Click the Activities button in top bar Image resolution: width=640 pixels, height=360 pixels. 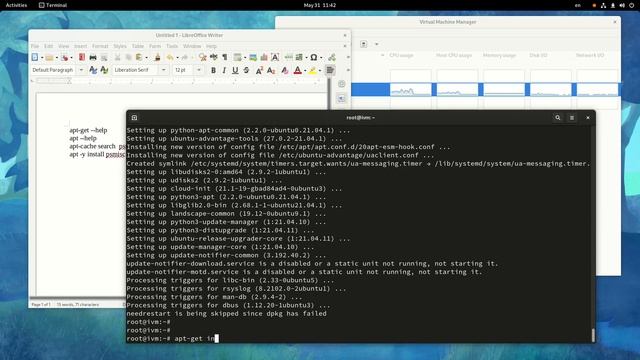tap(16, 5)
